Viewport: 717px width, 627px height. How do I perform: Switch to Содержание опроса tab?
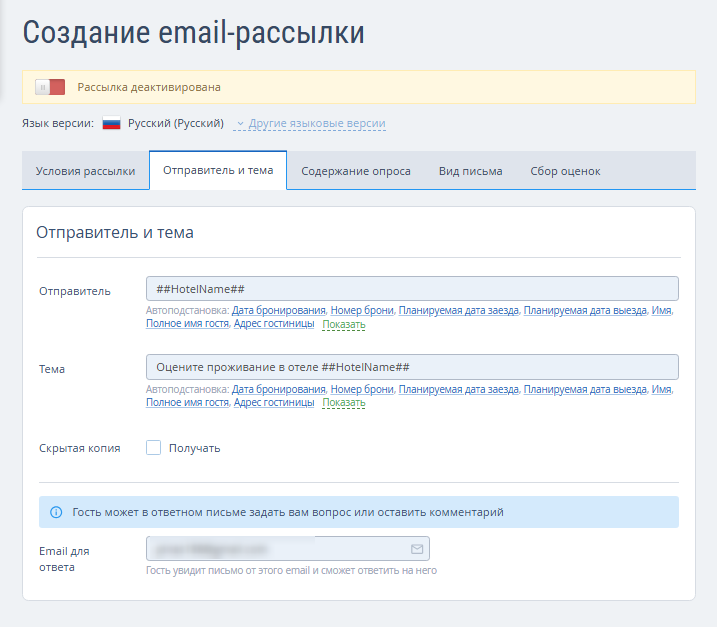tap(356, 171)
